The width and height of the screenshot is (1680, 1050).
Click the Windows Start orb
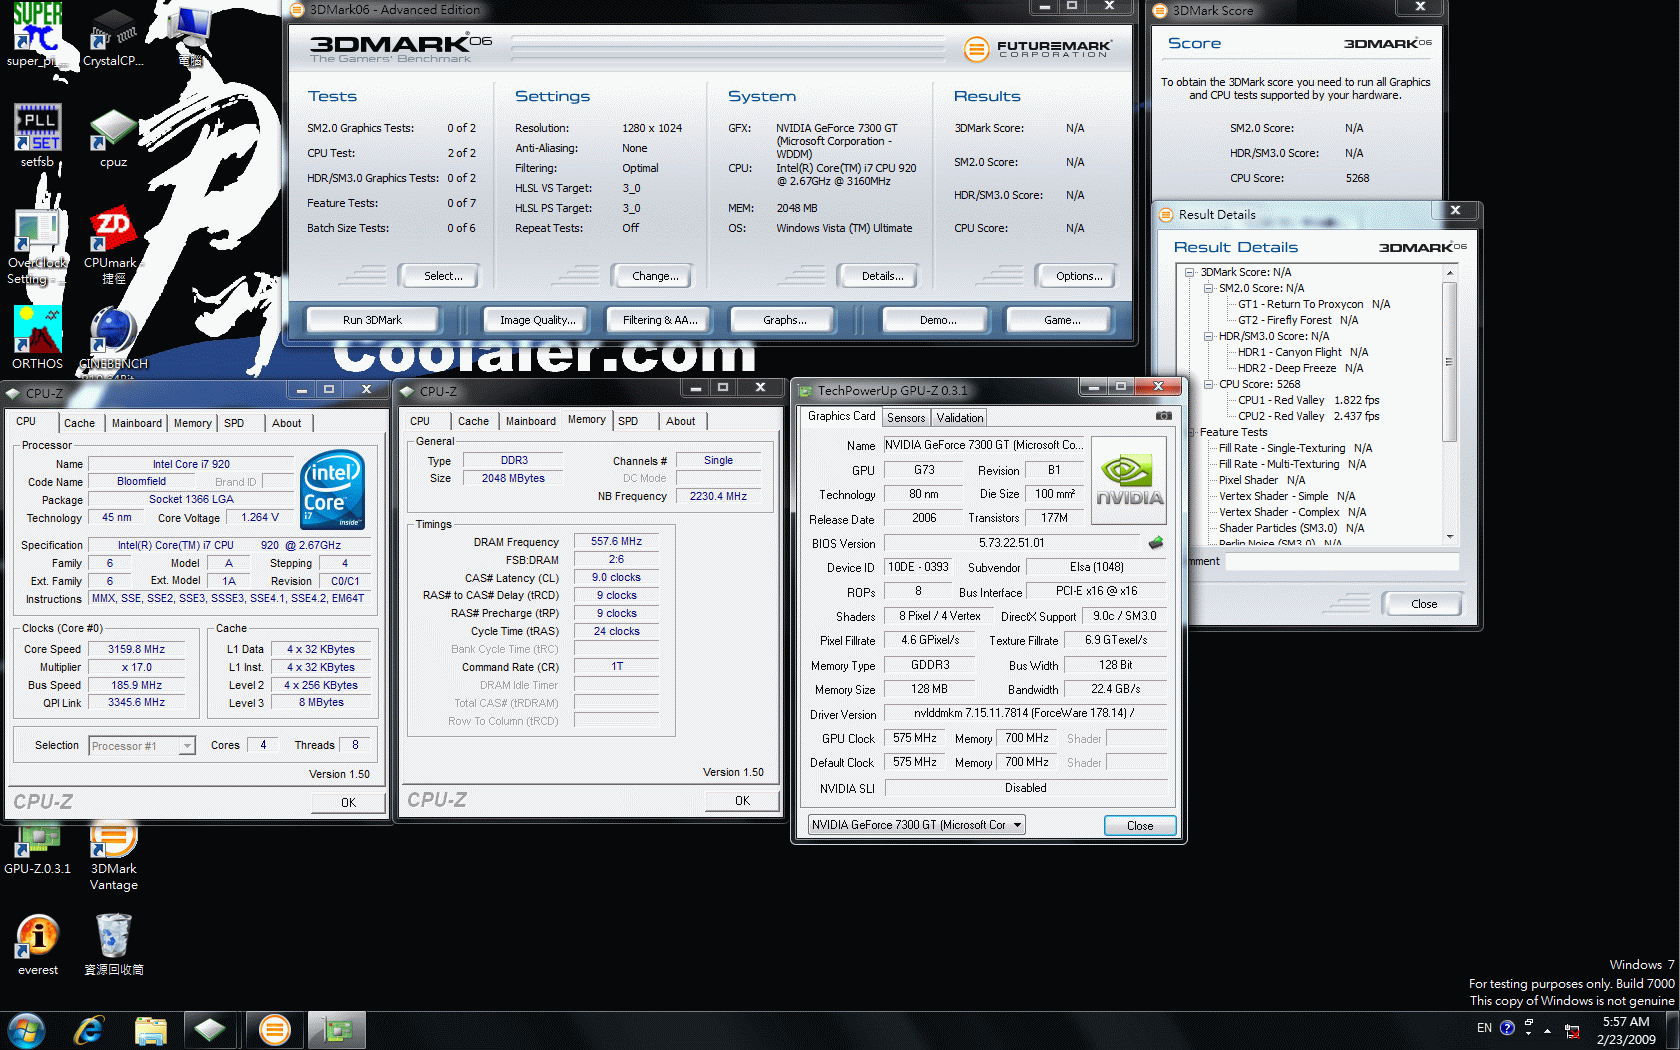tap(26, 1030)
